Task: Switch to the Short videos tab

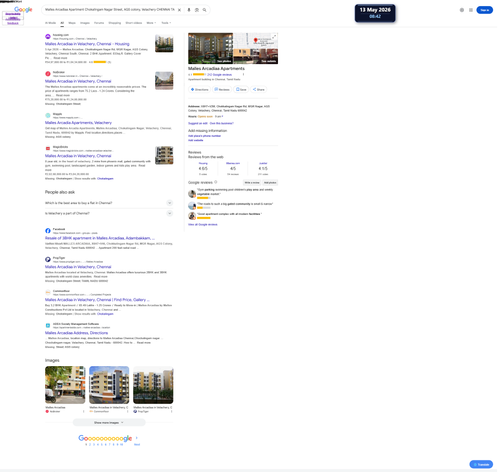Action: 134,23
